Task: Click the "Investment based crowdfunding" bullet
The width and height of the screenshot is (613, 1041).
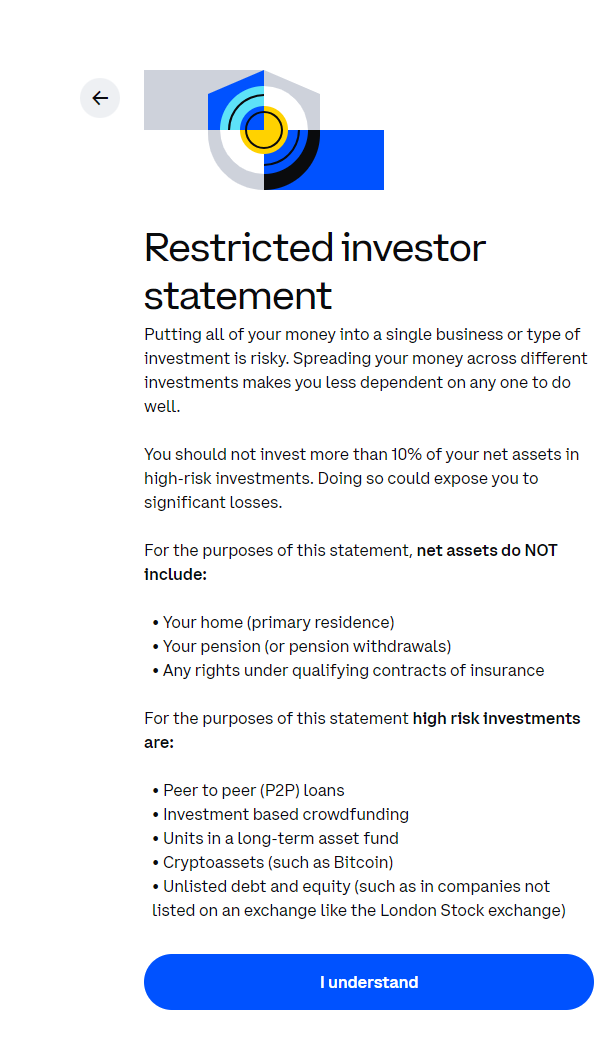Action: tap(285, 814)
